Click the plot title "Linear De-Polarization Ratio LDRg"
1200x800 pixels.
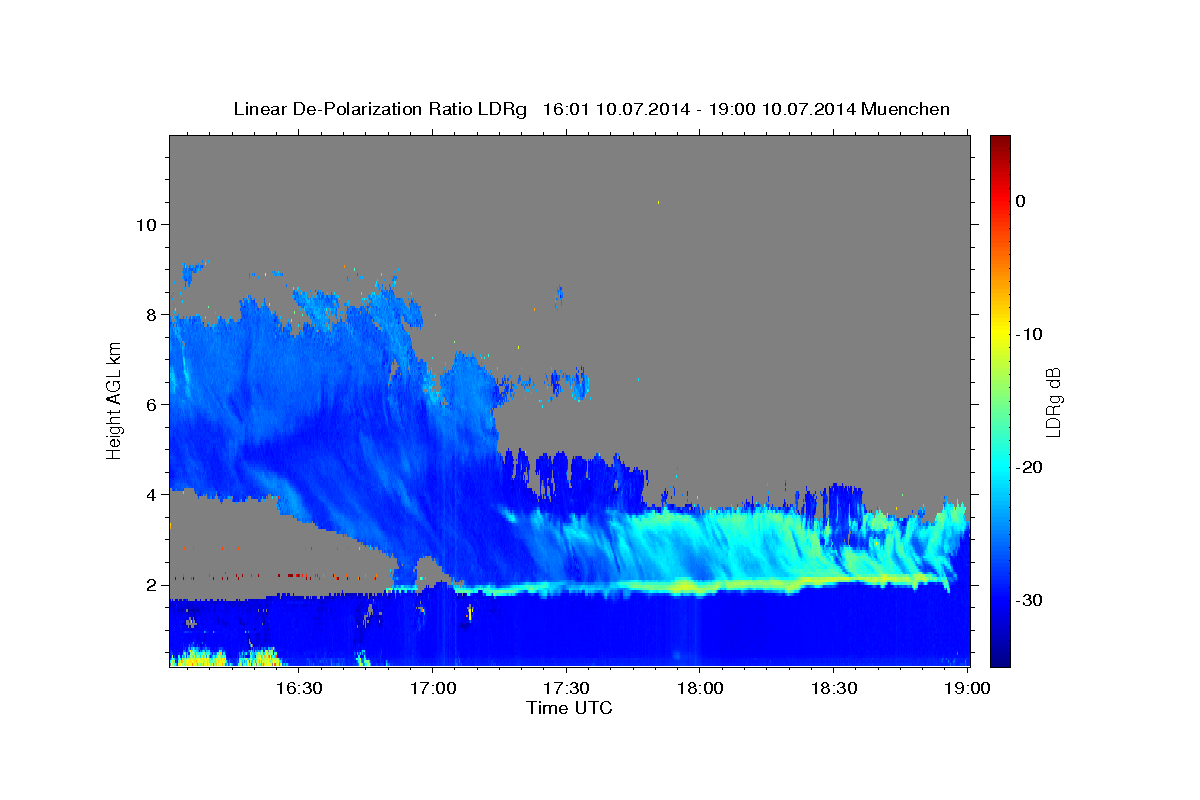click(x=379, y=109)
